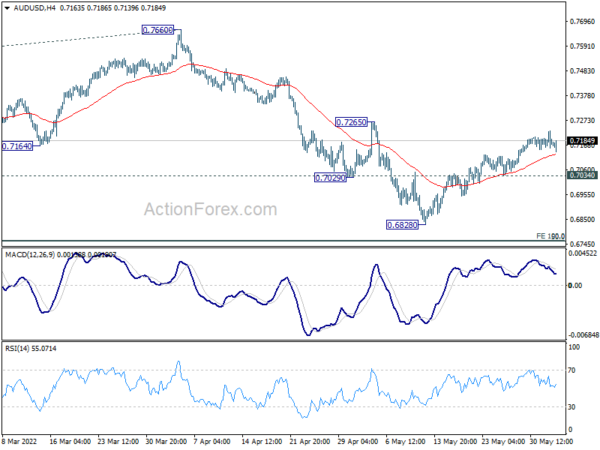Click the 7 Apr 04:00 date label

tap(211, 442)
